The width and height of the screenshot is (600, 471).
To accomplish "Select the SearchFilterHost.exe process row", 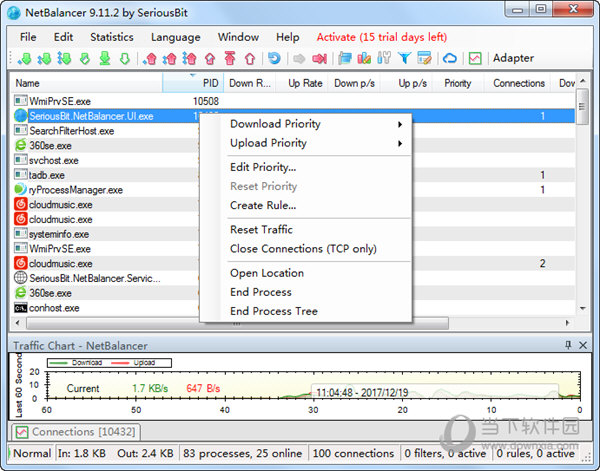I will [x=293, y=131].
